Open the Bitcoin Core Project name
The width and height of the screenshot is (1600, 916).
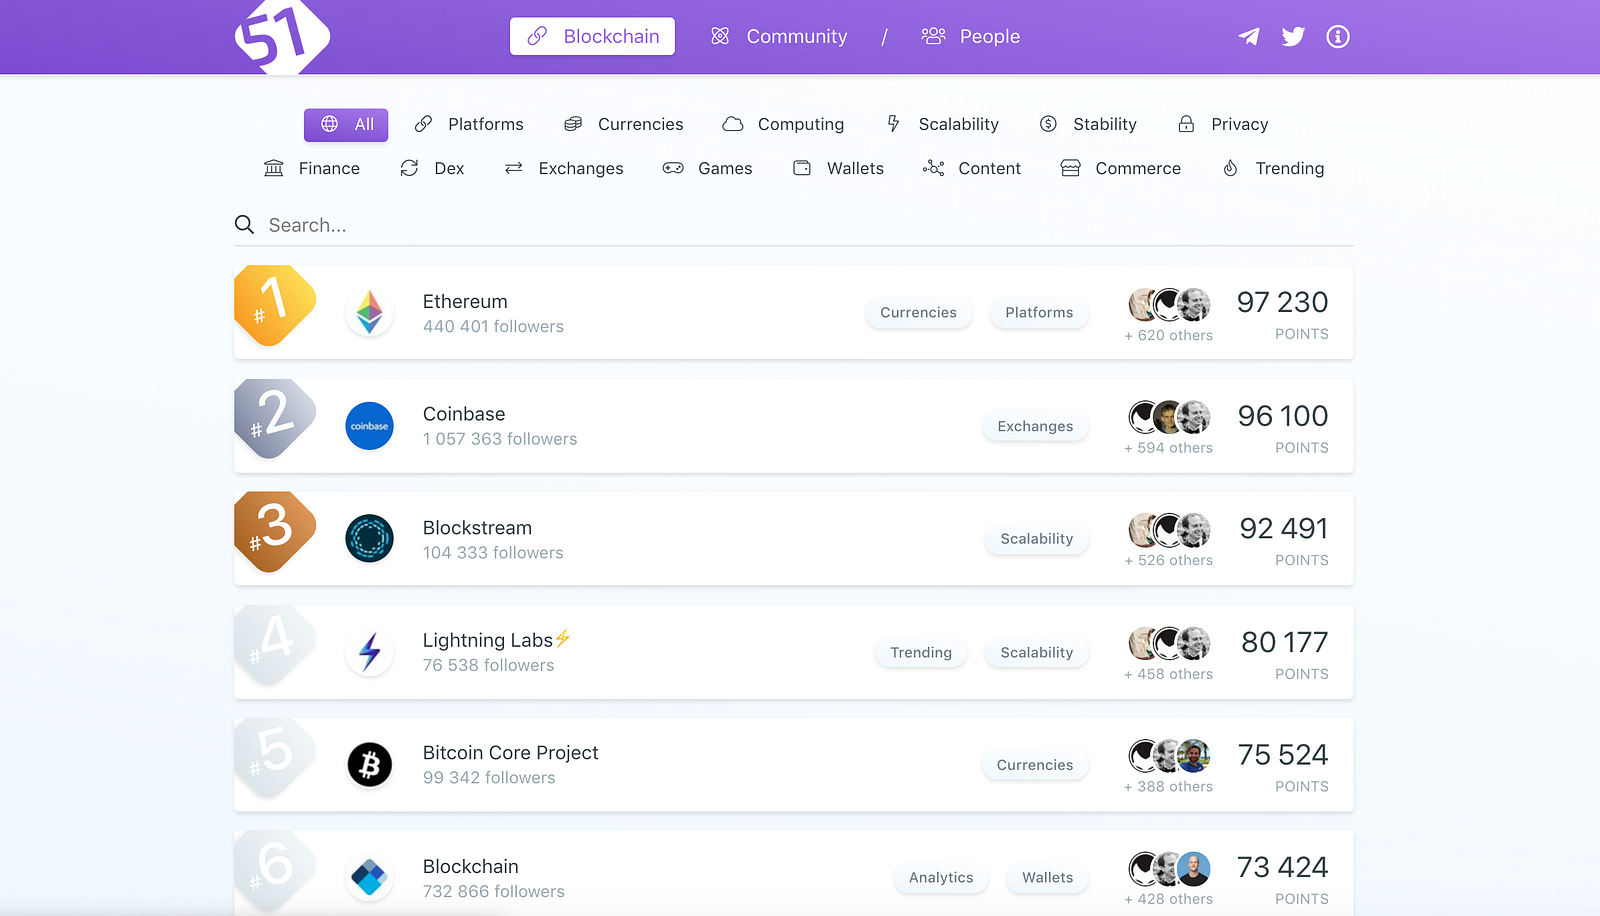[x=510, y=753]
